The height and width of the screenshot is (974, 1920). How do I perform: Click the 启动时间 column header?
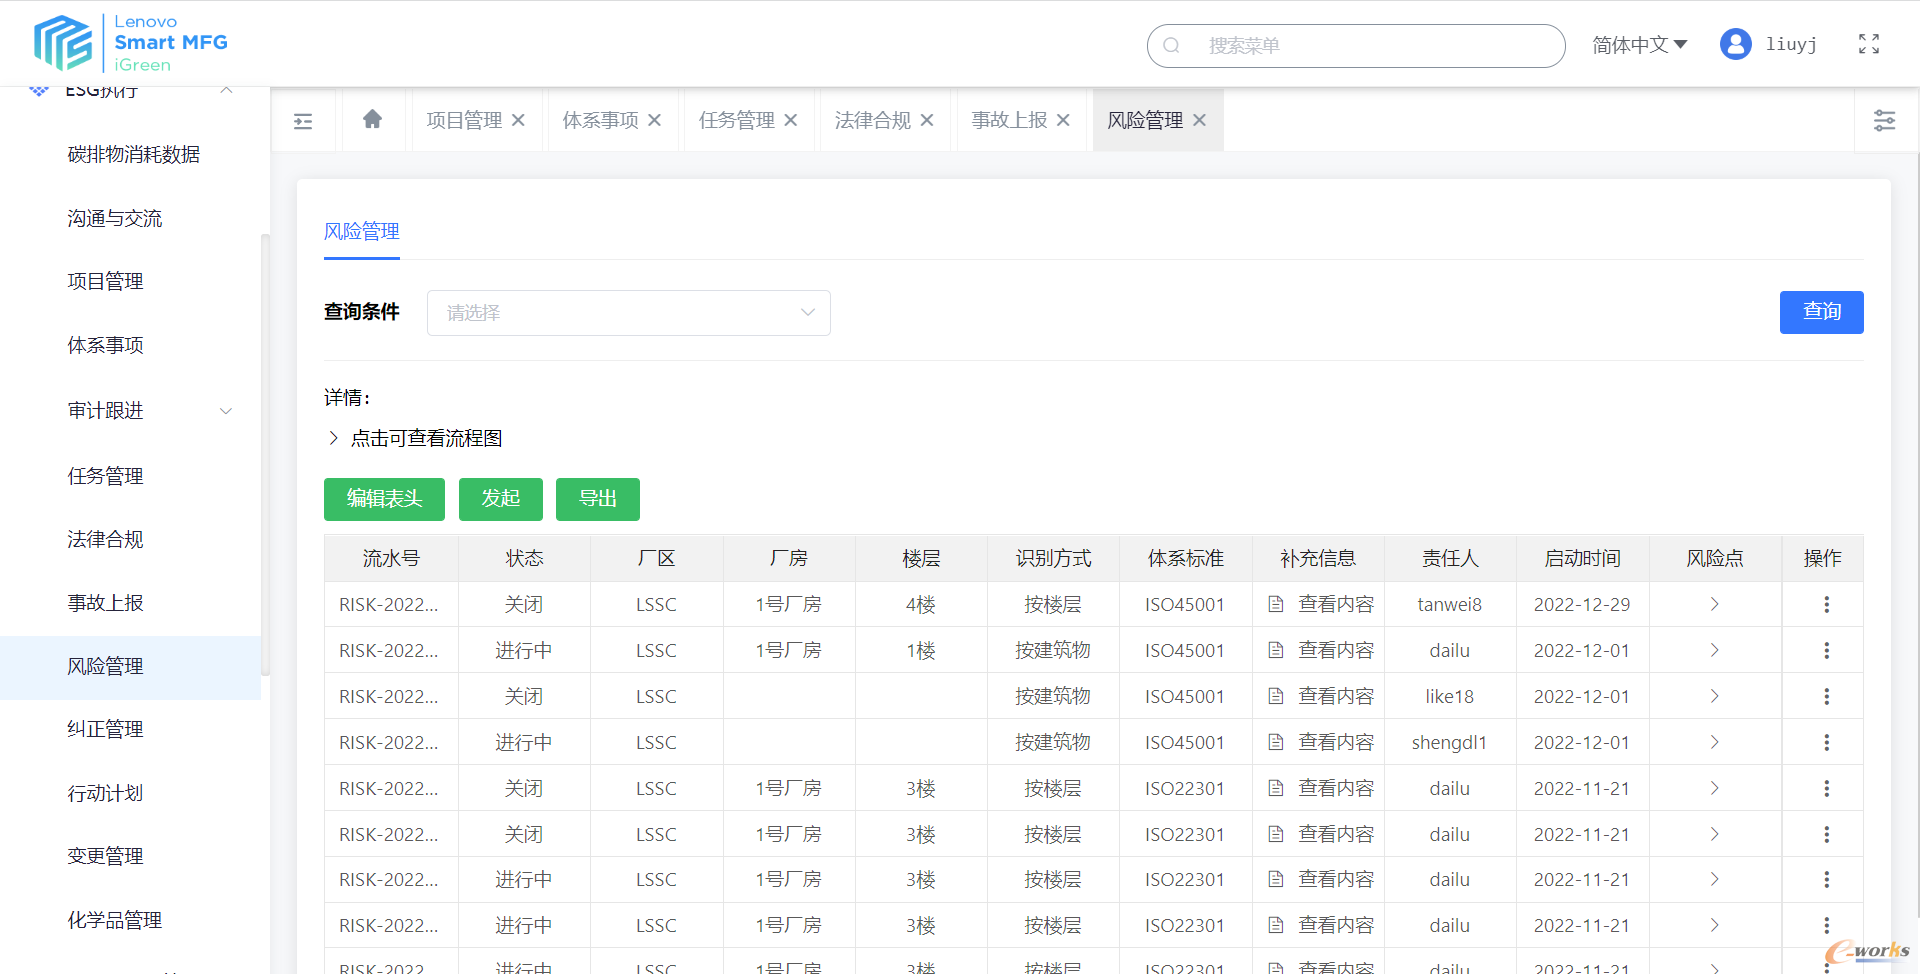click(1582, 559)
